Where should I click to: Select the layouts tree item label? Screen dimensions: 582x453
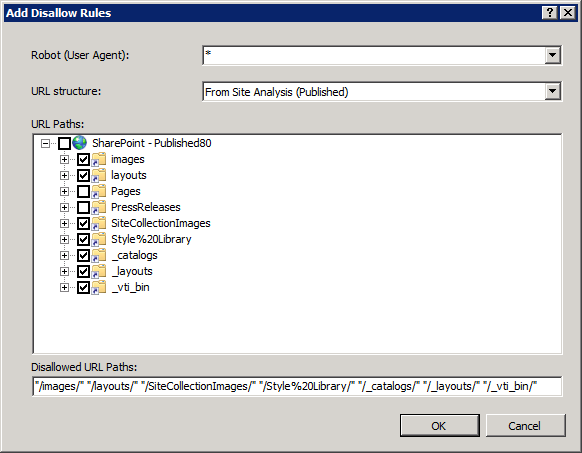129,175
